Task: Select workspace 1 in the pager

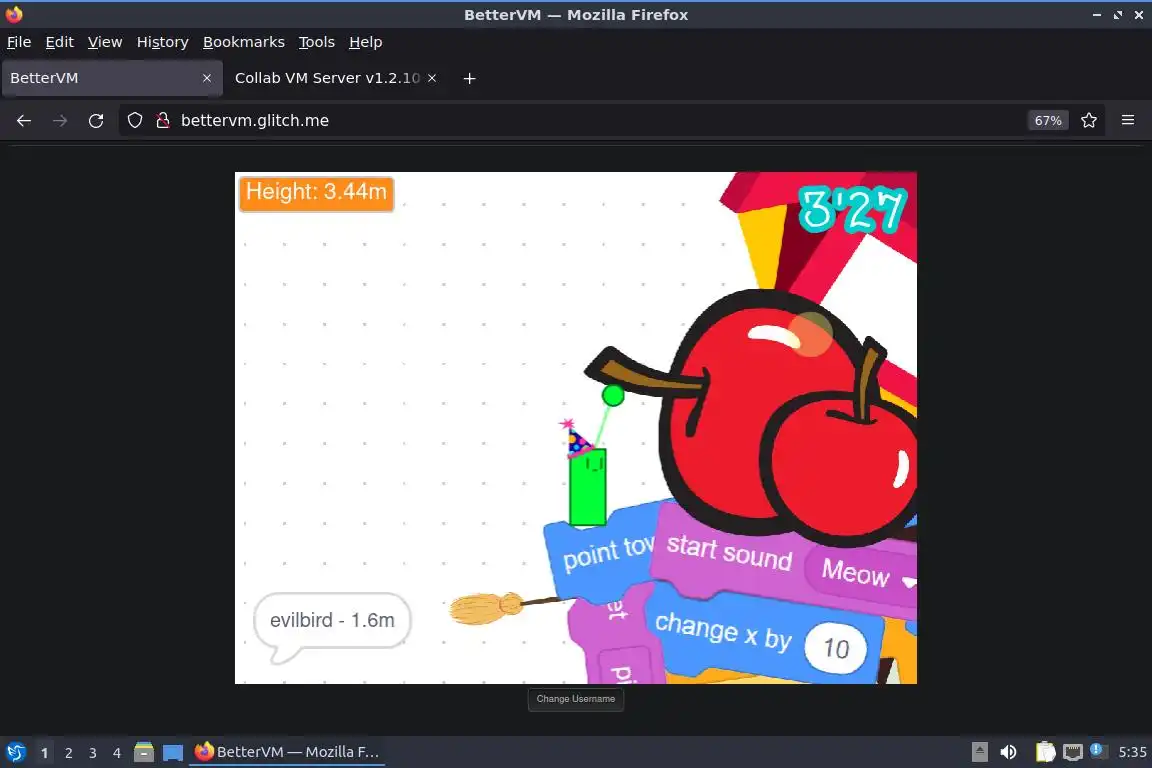Action: click(44, 753)
